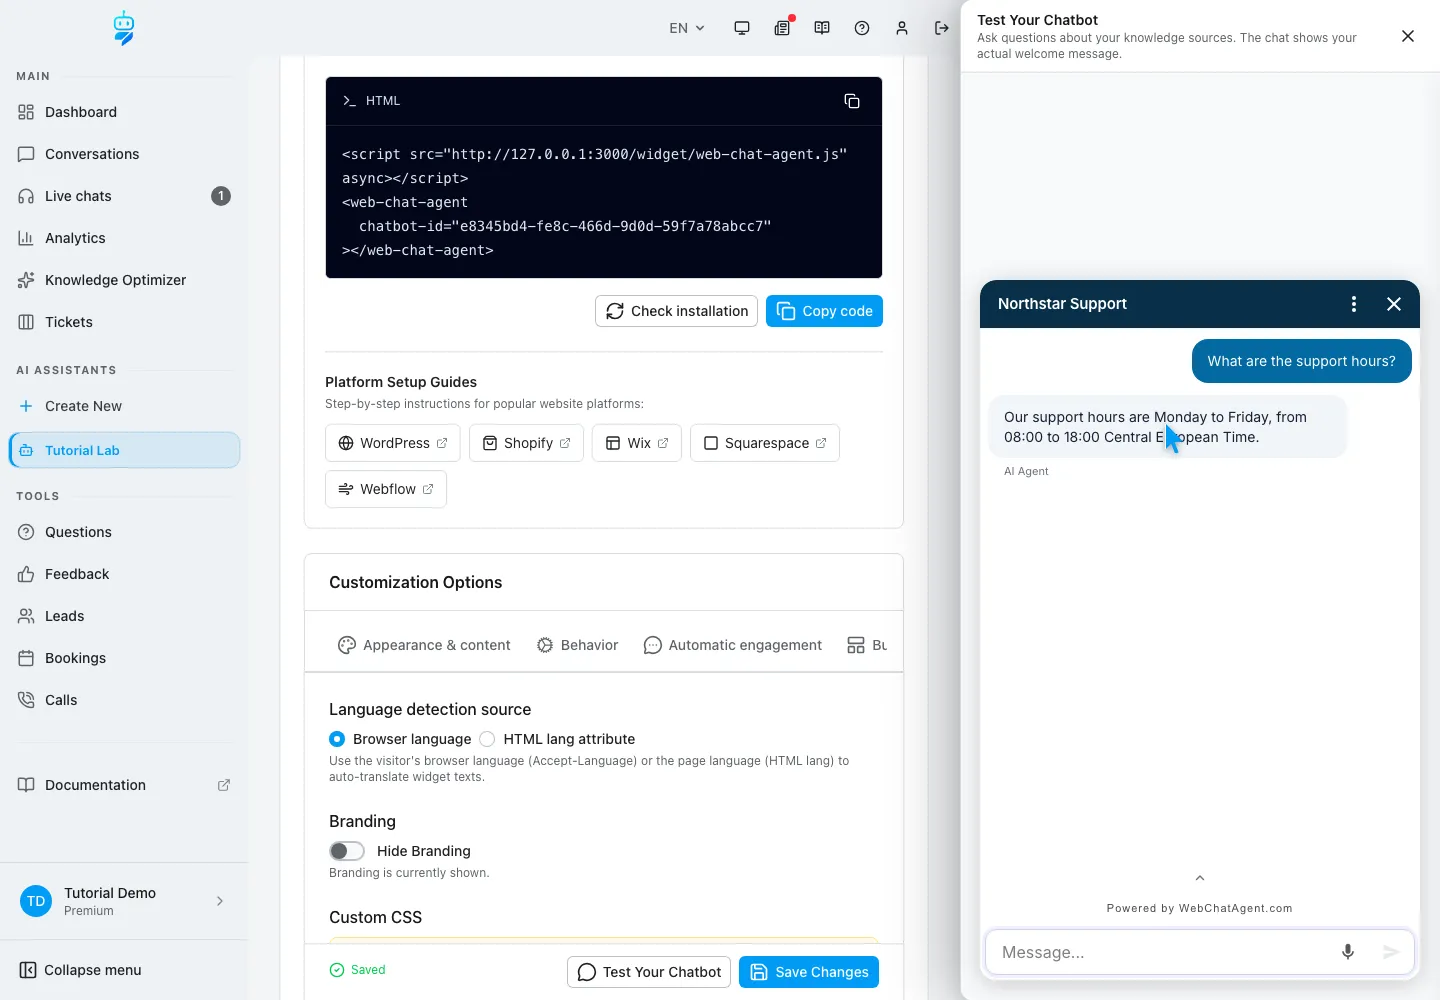Open the EN language dropdown
The width and height of the screenshot is (1440, 1000).
pos(687,28)
